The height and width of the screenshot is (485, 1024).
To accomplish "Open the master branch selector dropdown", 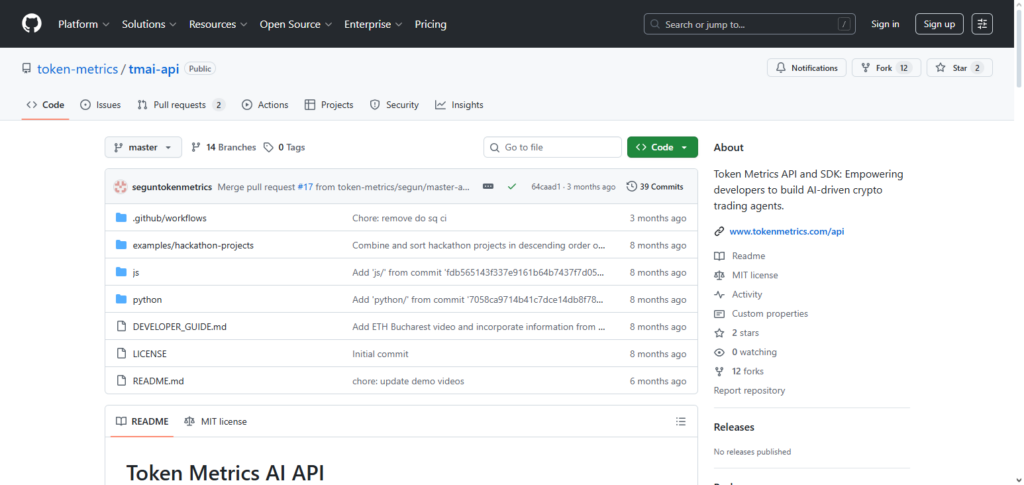I will point(143,148).
